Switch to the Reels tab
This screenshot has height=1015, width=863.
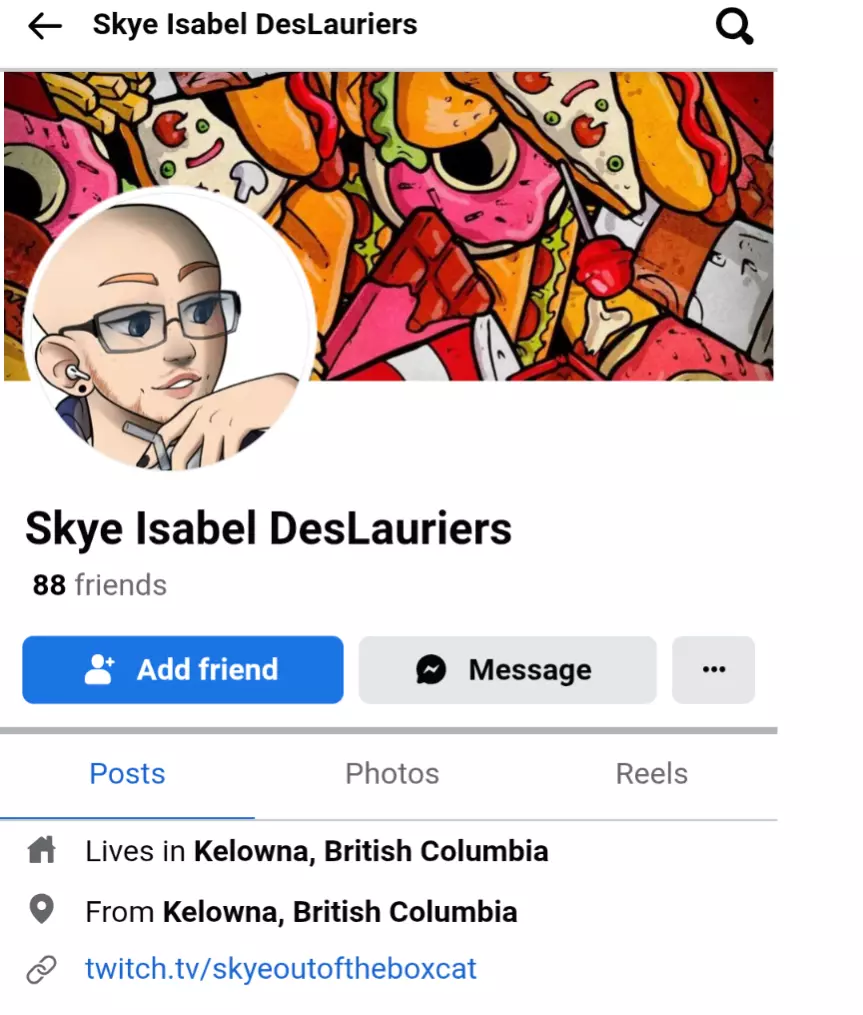[x=651, y=774]
